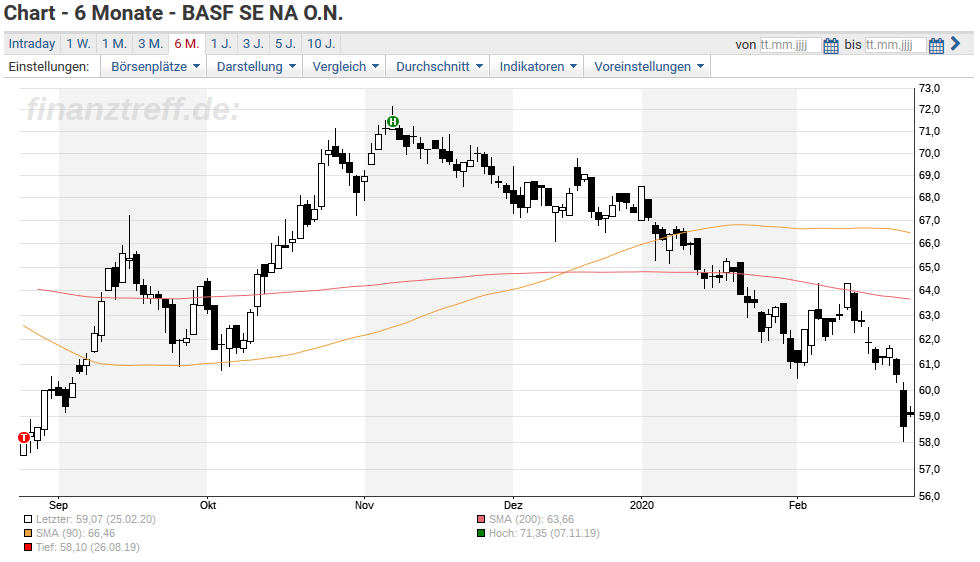Click the 'von' date input field
The image size is (980, 562).
pyautogui.click(x=790, y=45)
